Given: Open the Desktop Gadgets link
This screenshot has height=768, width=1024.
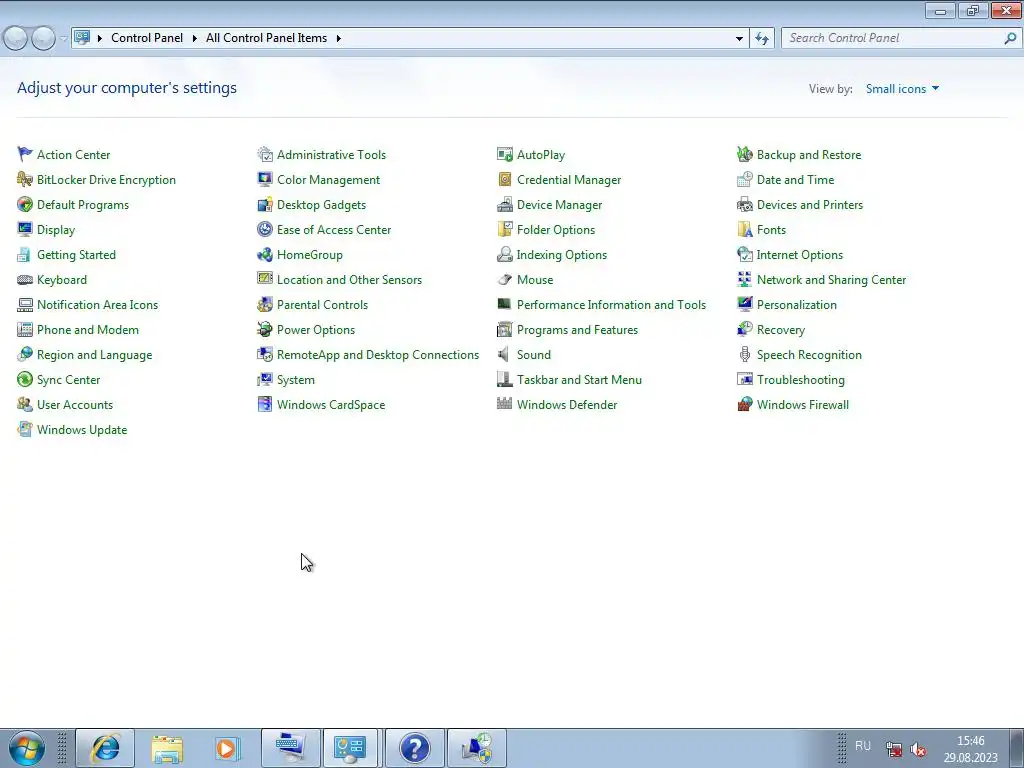Looking at the screenshot, I should tap(321, 204).
